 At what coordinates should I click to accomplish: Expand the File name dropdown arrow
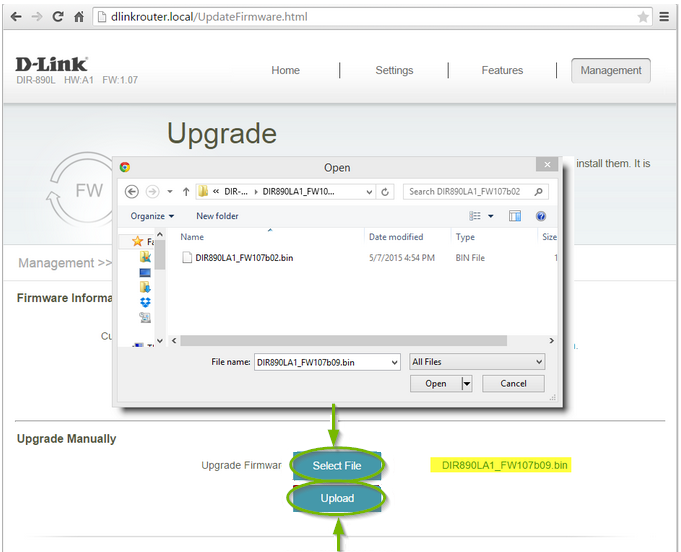(x=394, y=362)
